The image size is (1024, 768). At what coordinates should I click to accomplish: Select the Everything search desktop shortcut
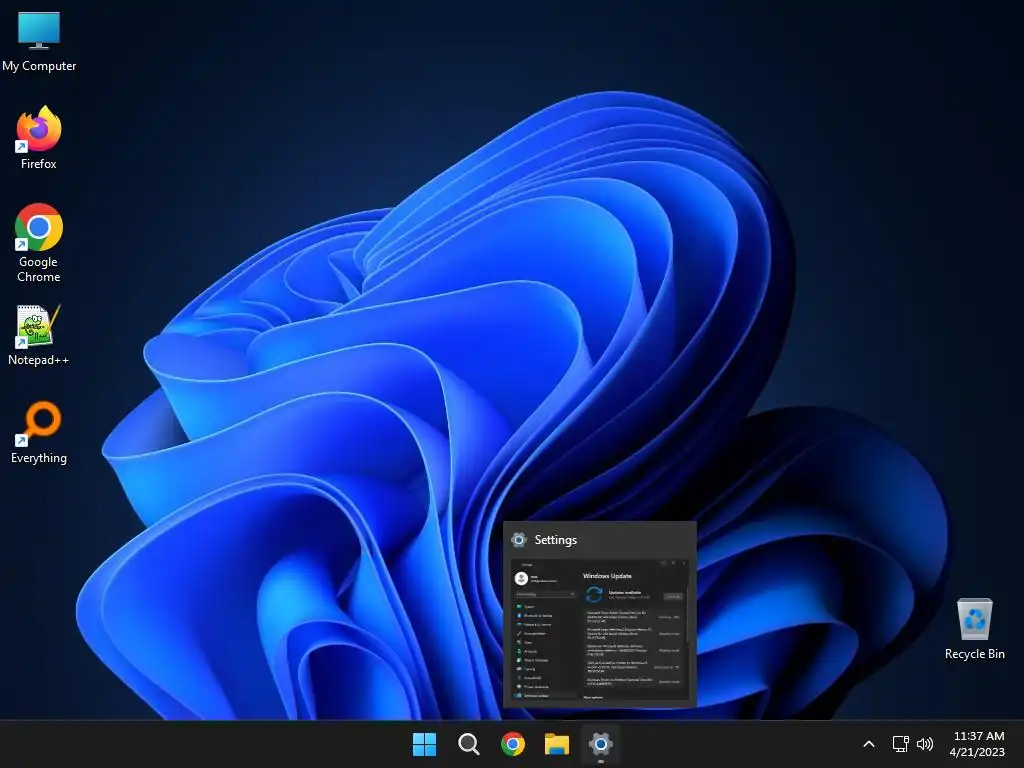click(x=39, y=432)
